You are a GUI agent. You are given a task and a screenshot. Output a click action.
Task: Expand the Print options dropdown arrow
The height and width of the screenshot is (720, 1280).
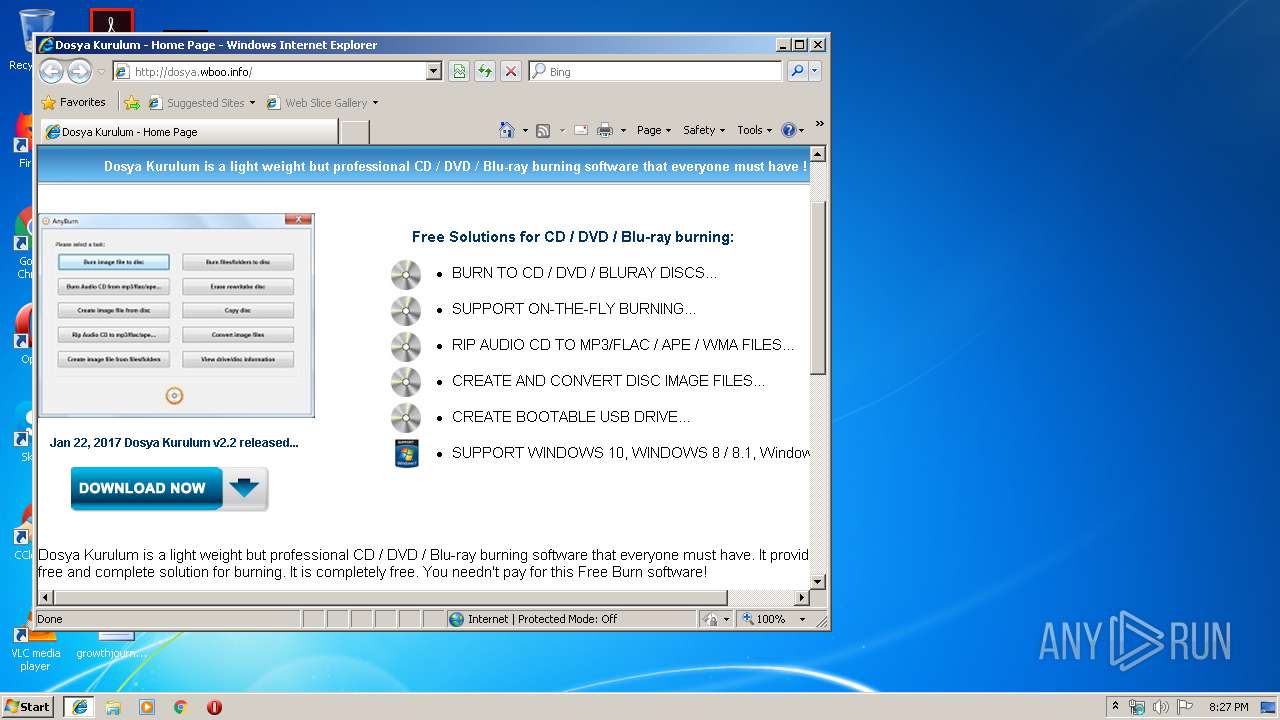623,130
